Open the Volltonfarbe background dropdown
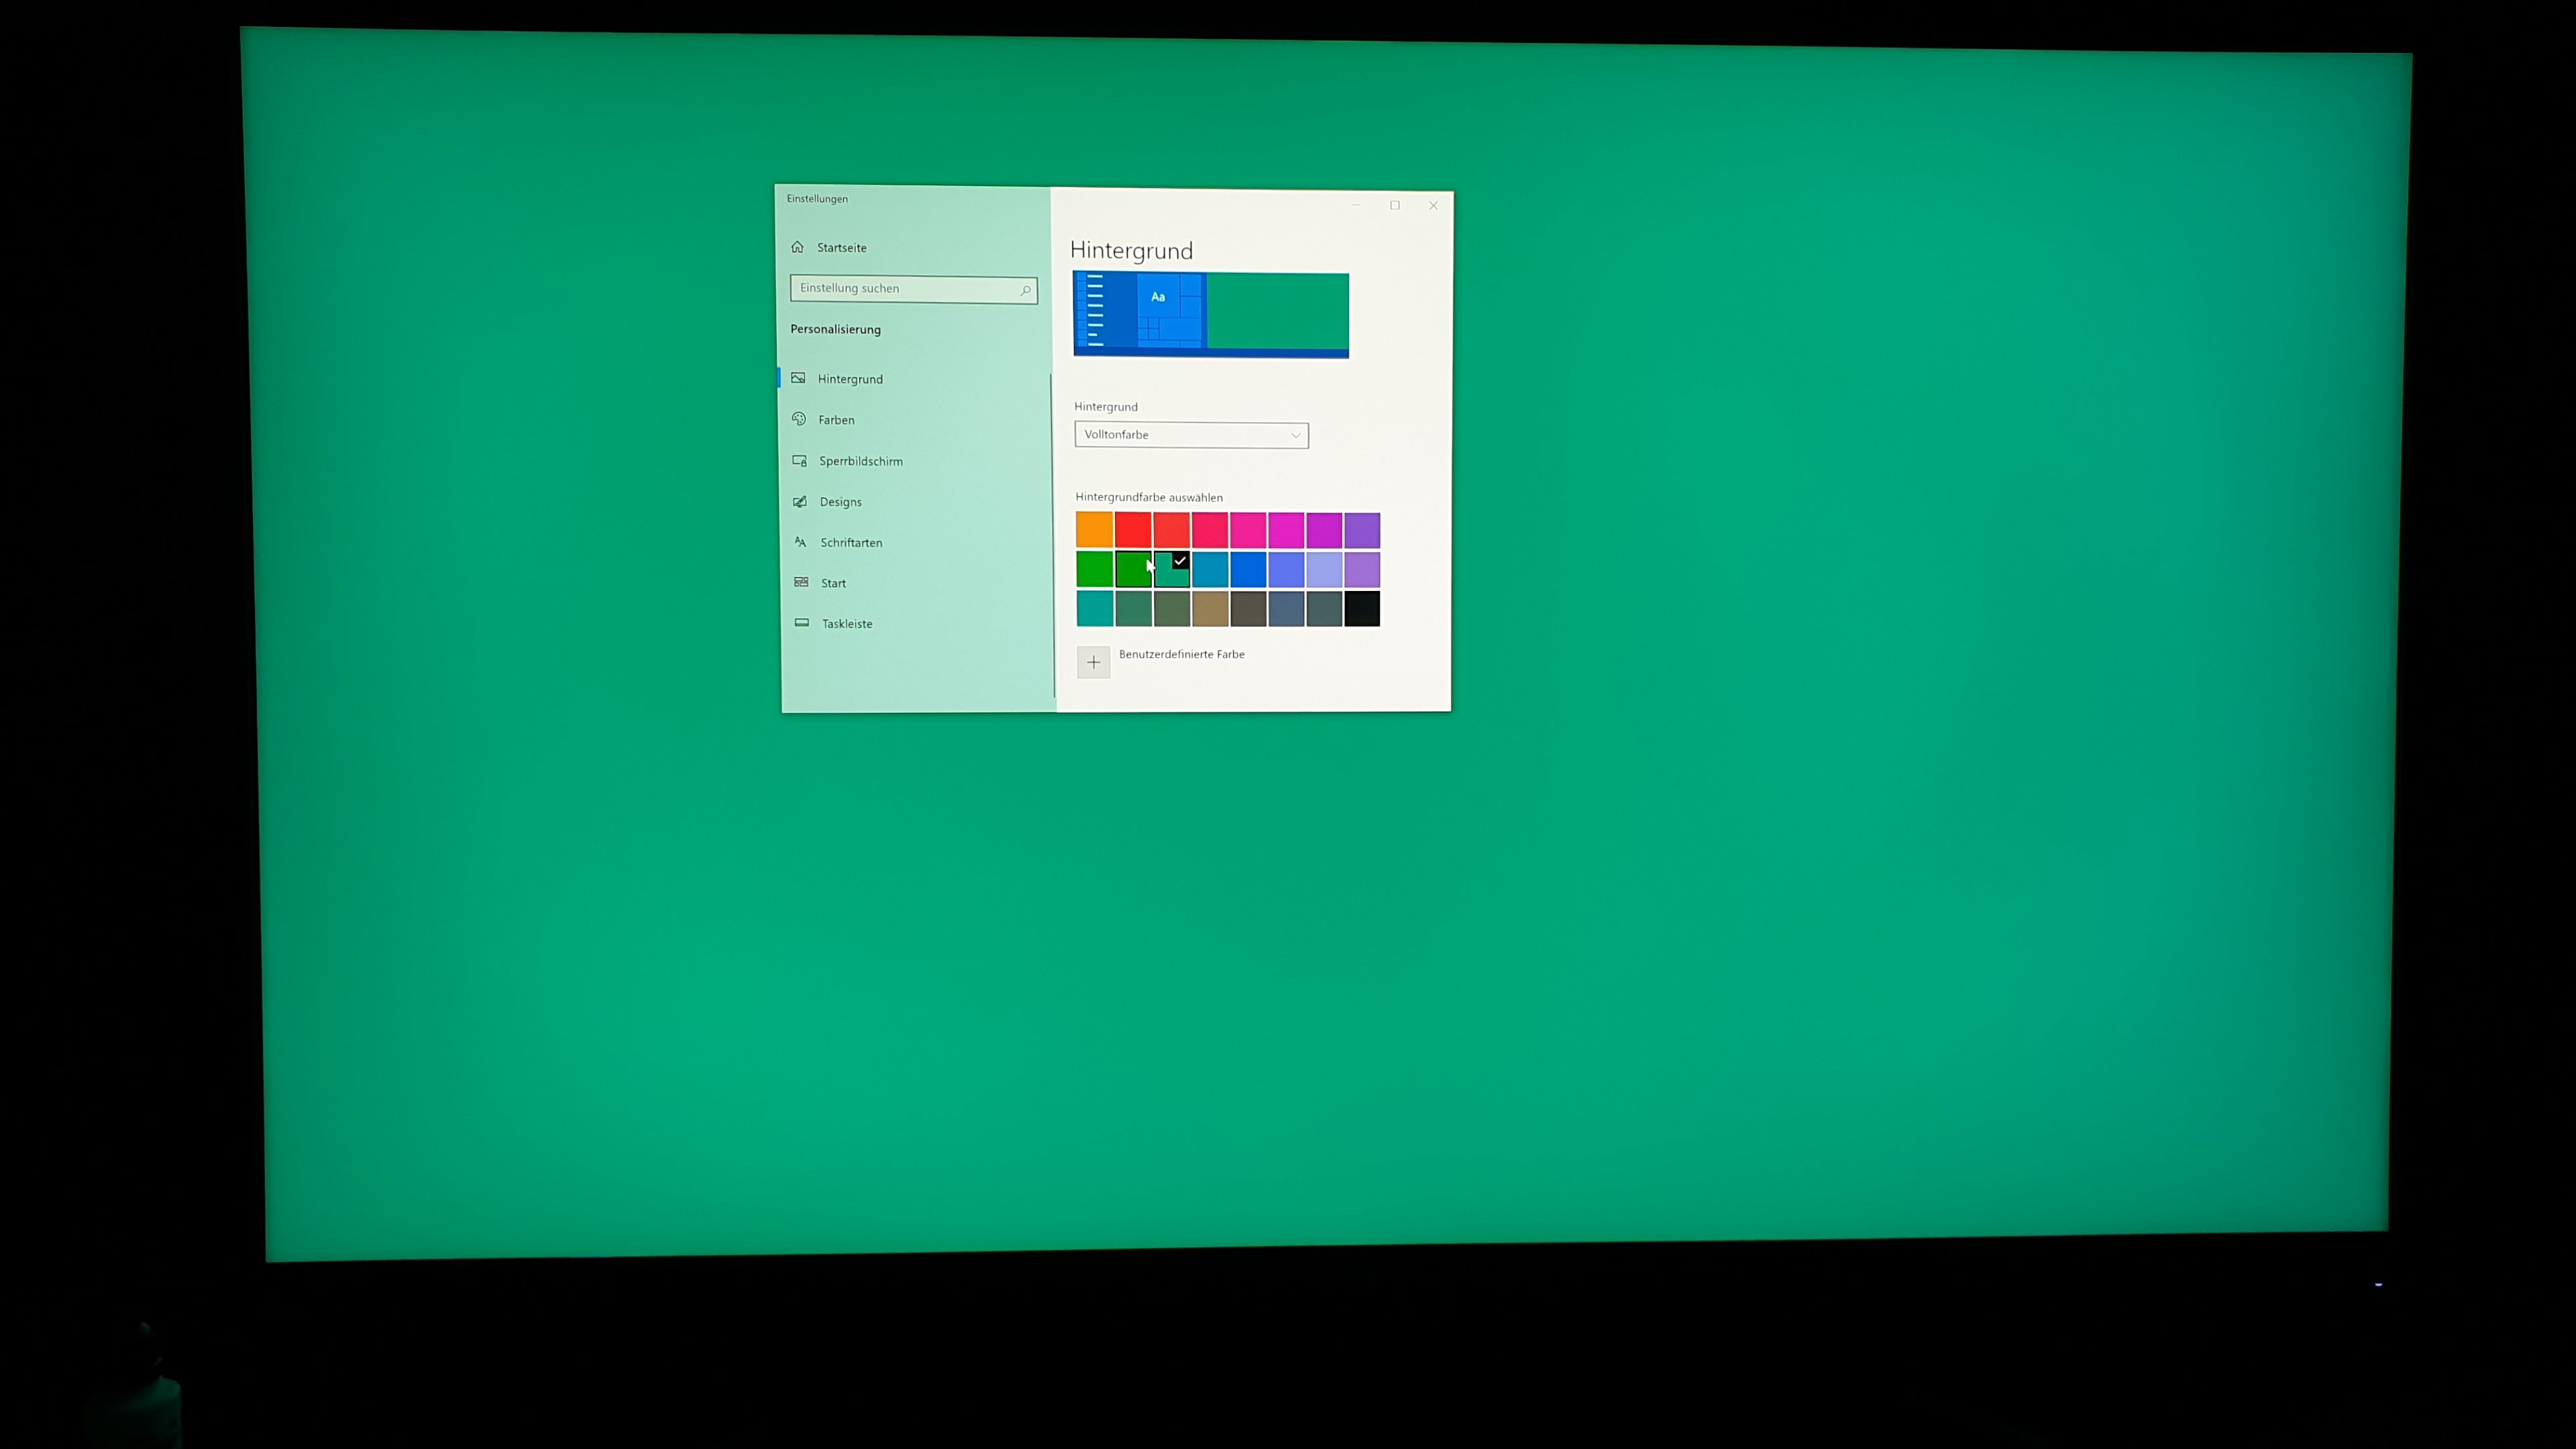This screenshot has width=2576, height=1449. point(1190,435)
